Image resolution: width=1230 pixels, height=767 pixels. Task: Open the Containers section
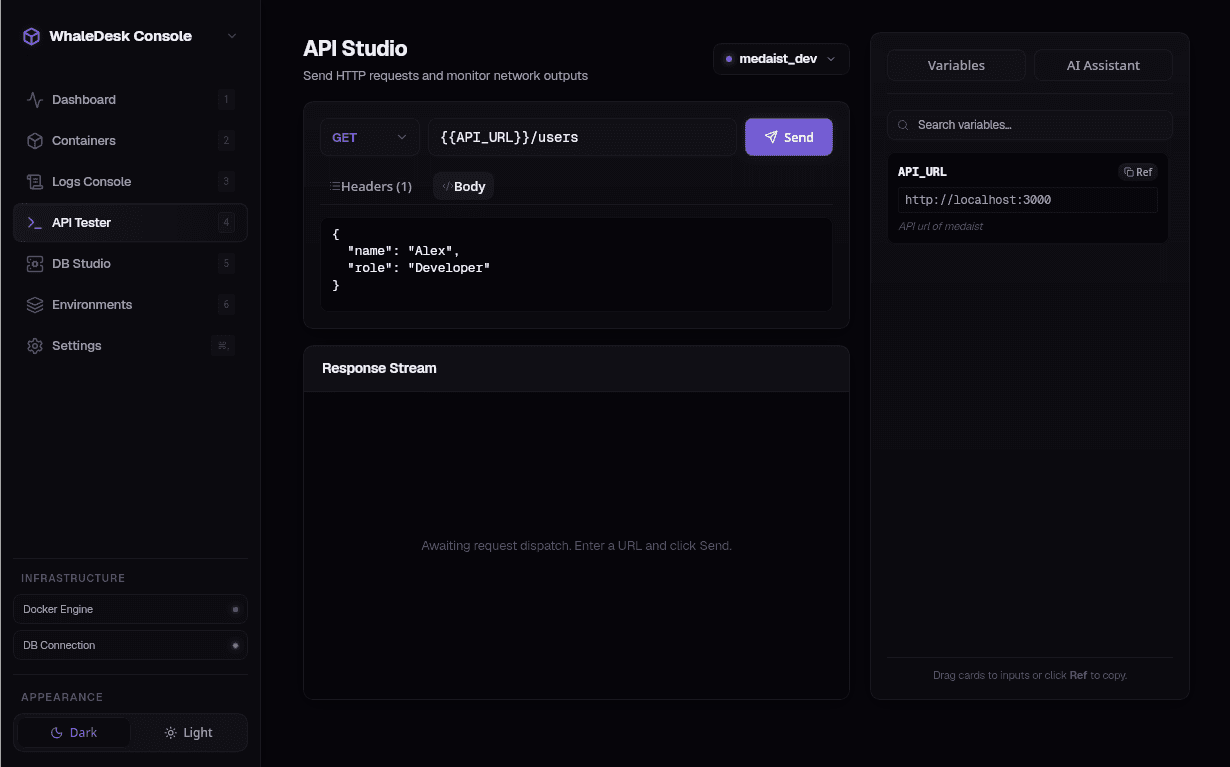click(x=130, y=141)
